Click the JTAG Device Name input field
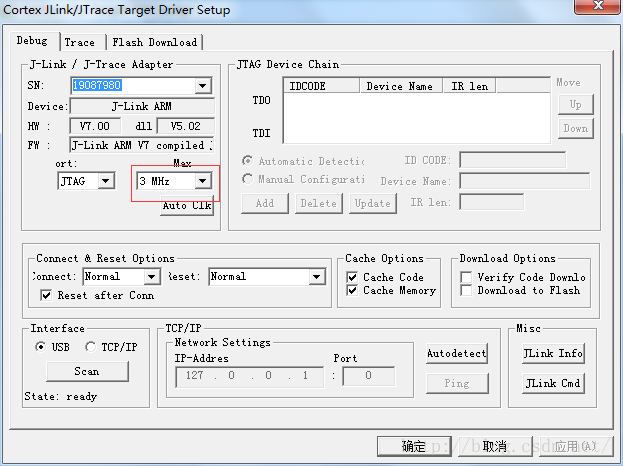Screen dimensions: 623x466 (524, 181)
